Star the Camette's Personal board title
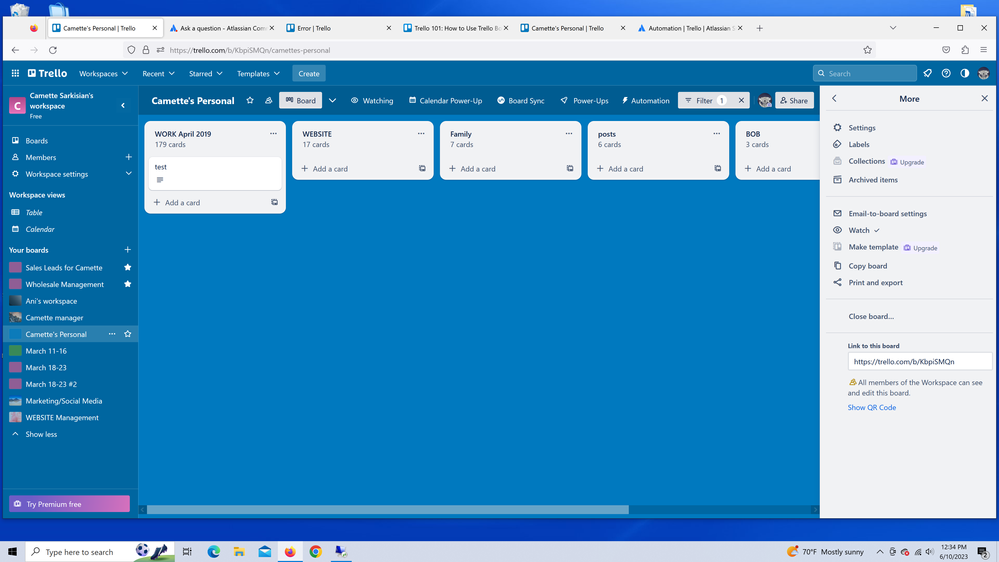Image resolution: width=999 pixels, height=562 pixels. [250, 101]
